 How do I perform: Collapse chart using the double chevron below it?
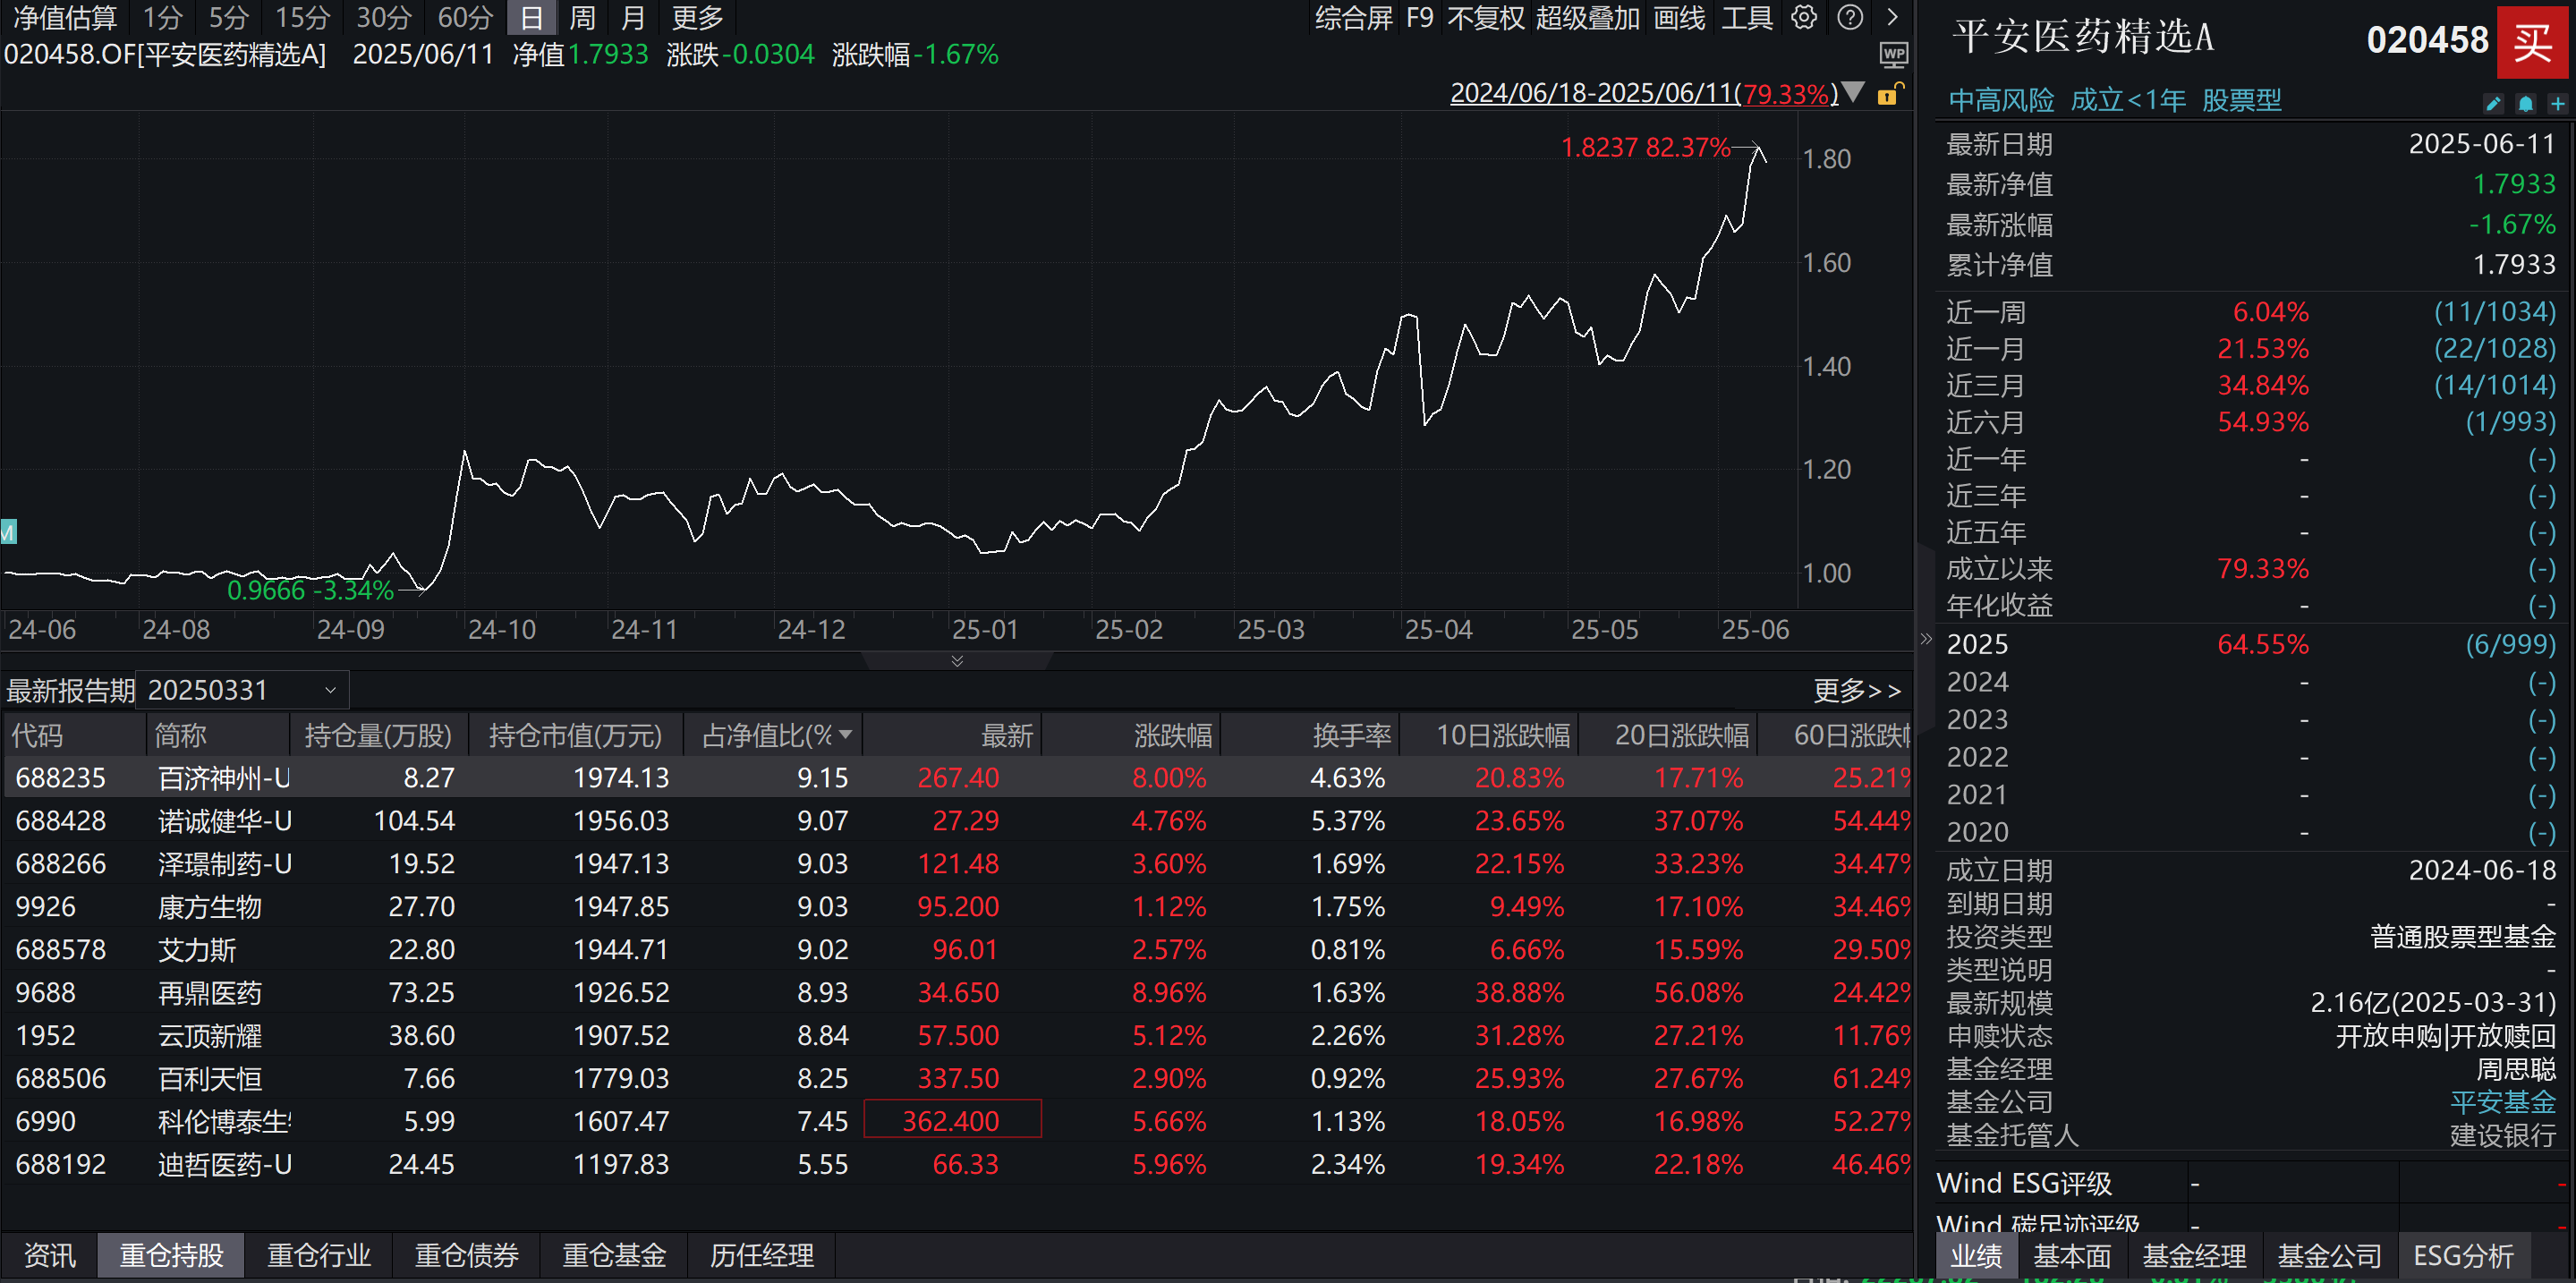pyautogui.click(x=957, y=660)
